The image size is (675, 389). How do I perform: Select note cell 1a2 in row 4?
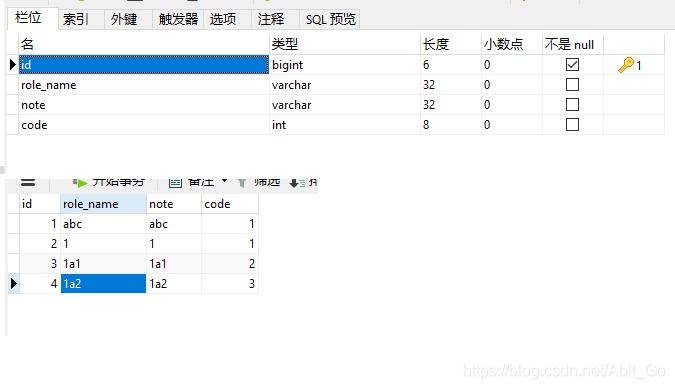(174, 284)
